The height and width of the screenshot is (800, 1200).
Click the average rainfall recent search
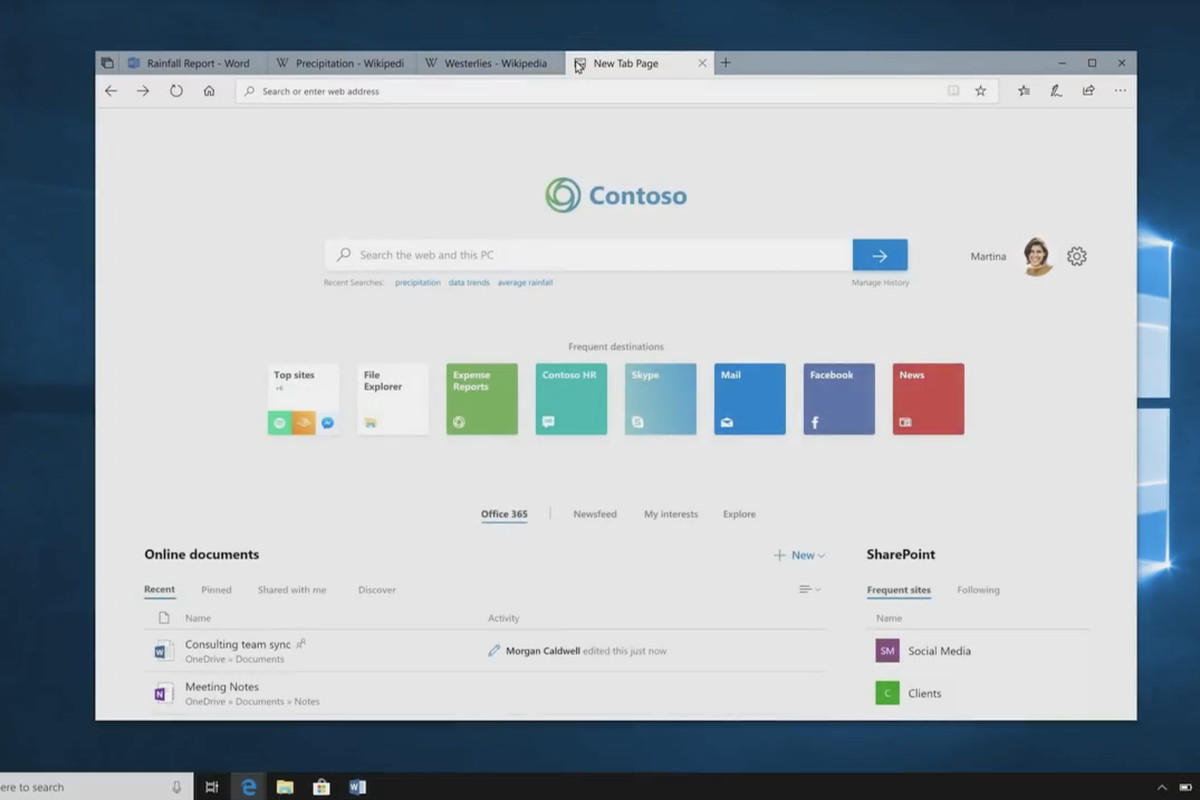click(x=525, y=283)
